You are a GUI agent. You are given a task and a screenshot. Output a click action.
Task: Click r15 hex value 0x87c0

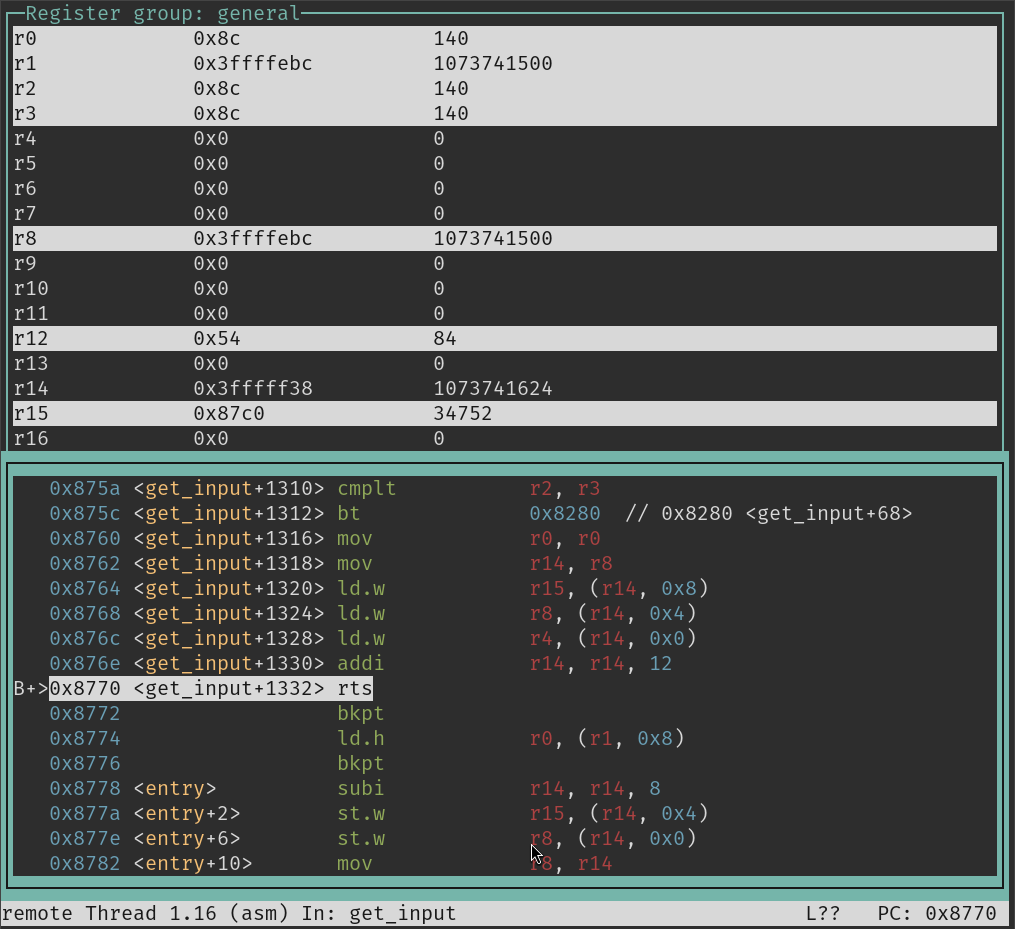[x=229, y=414]
